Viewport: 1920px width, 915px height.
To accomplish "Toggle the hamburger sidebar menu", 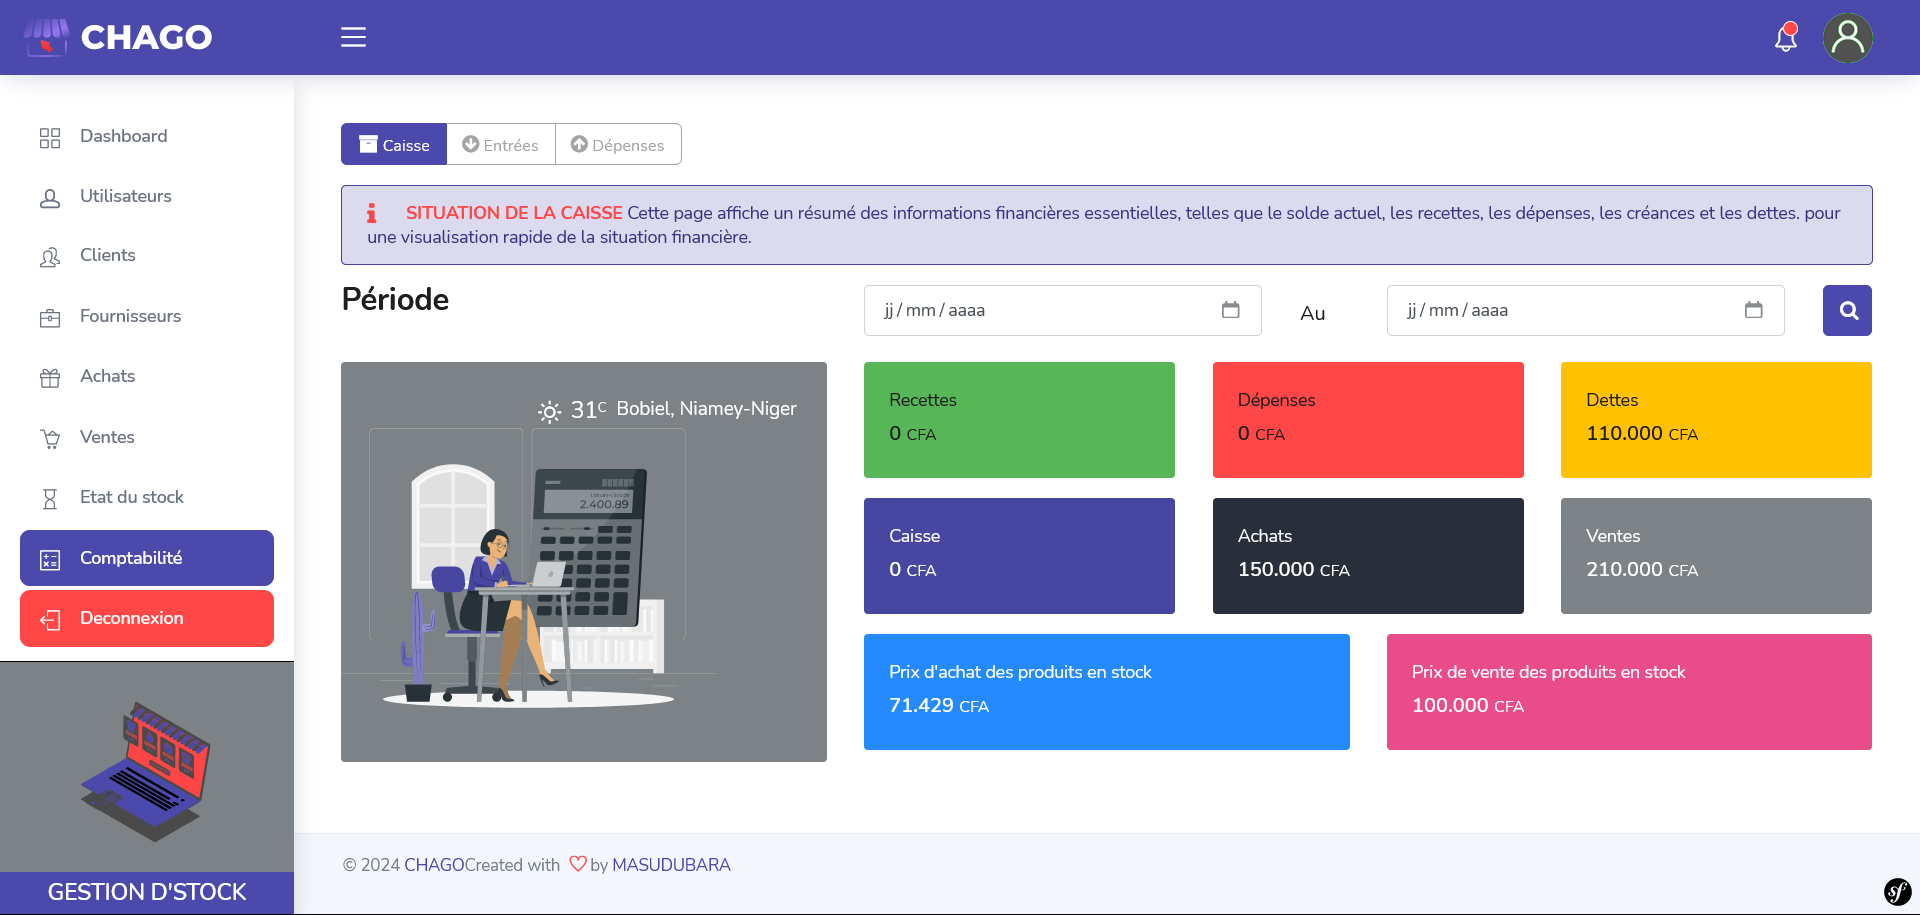I will pyautogui.click(x=353, y=37).
